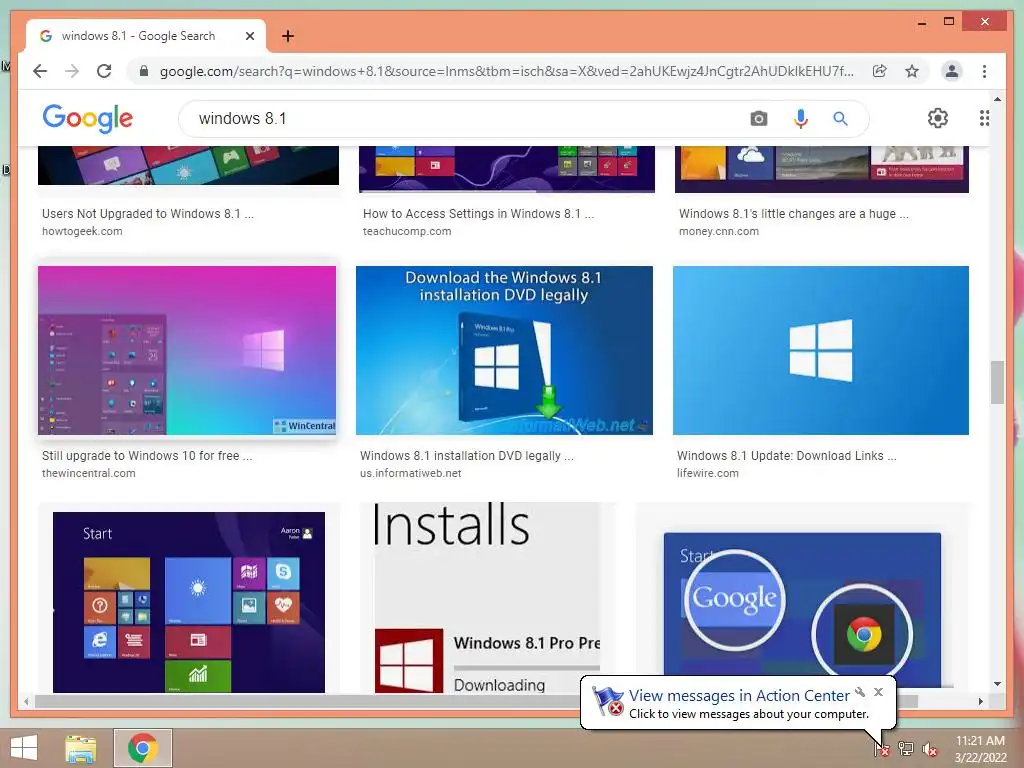The image size is (1024, 768).
Task: Click the horizontal scroll right arrow
Action: pos(980,701)
